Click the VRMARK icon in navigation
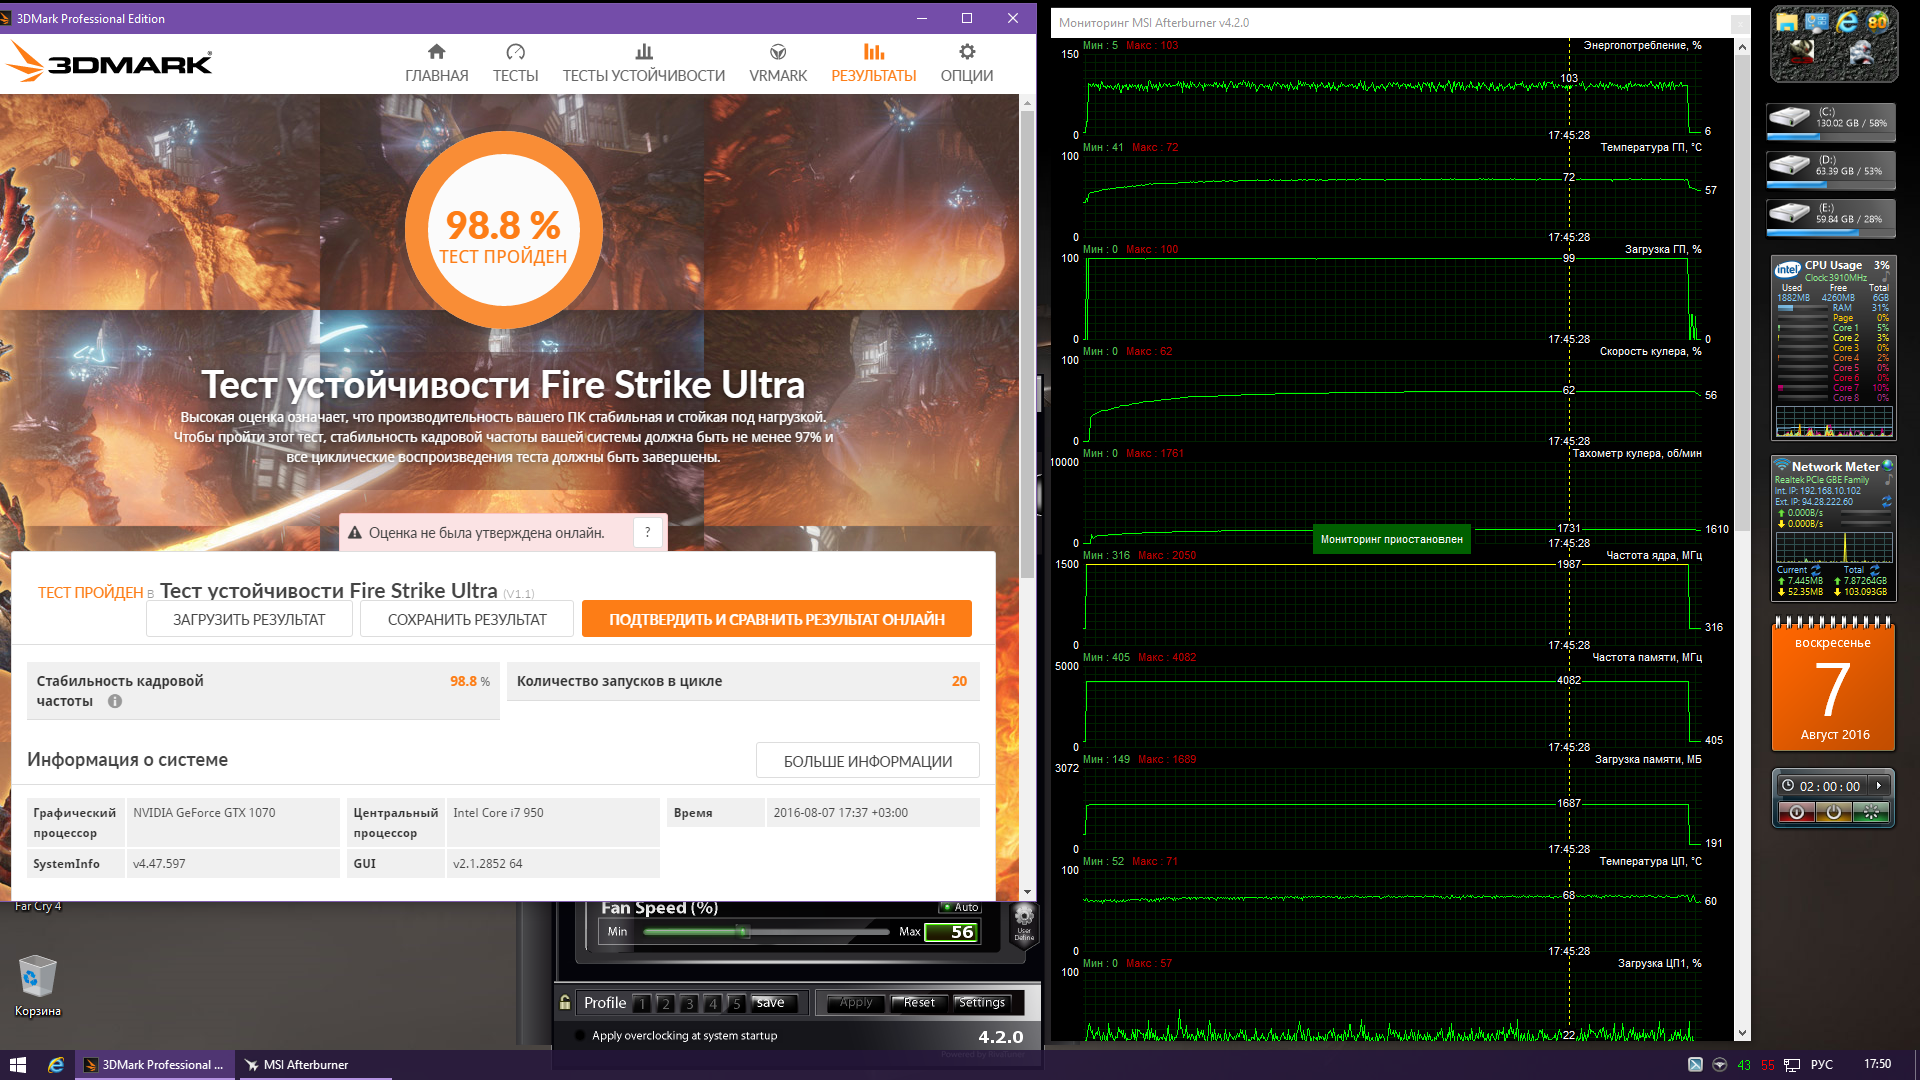Viewport: 1920px width, 1080px height. point(778,52)
